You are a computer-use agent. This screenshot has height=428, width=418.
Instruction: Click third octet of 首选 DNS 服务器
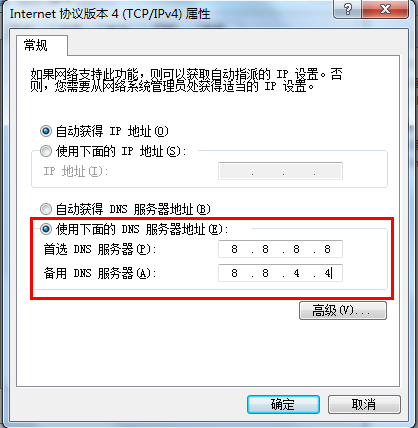pos(296,249)
